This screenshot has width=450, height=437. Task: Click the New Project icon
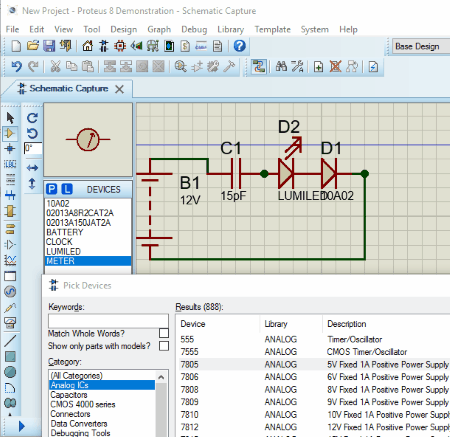[x=16, y=46]
